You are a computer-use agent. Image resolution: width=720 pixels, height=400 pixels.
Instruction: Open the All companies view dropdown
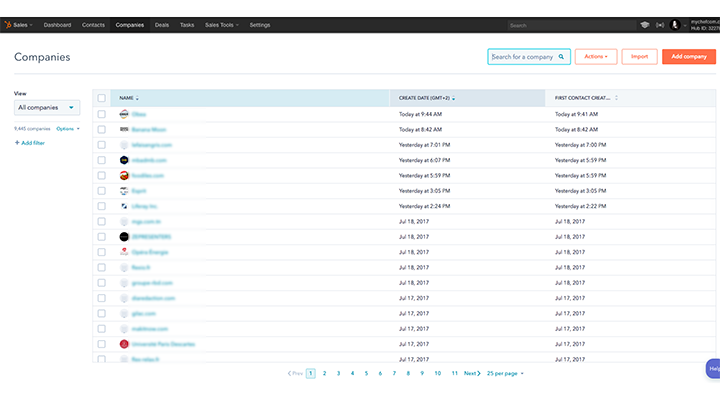(x=47, y=107)
